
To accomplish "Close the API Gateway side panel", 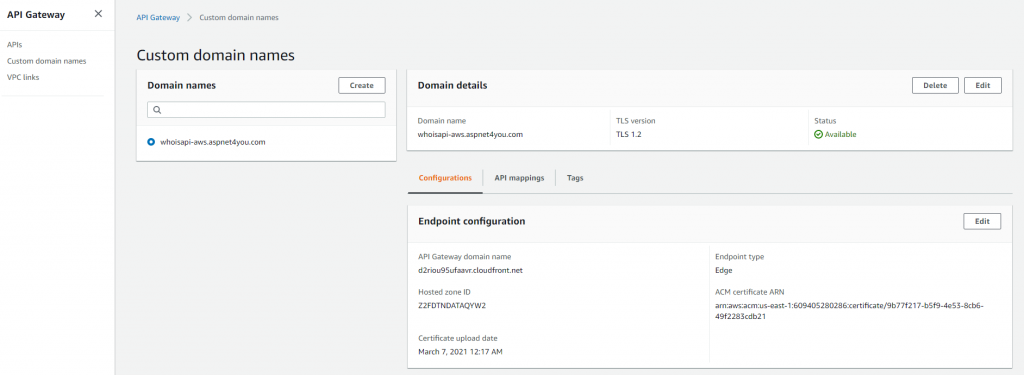I will click(x=98, y=14).
